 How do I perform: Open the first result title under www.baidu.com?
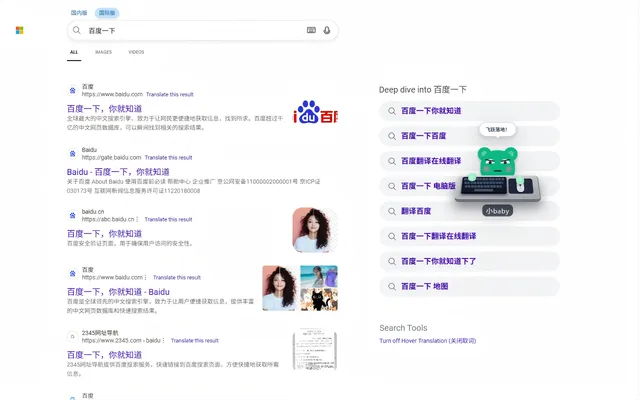104,109
